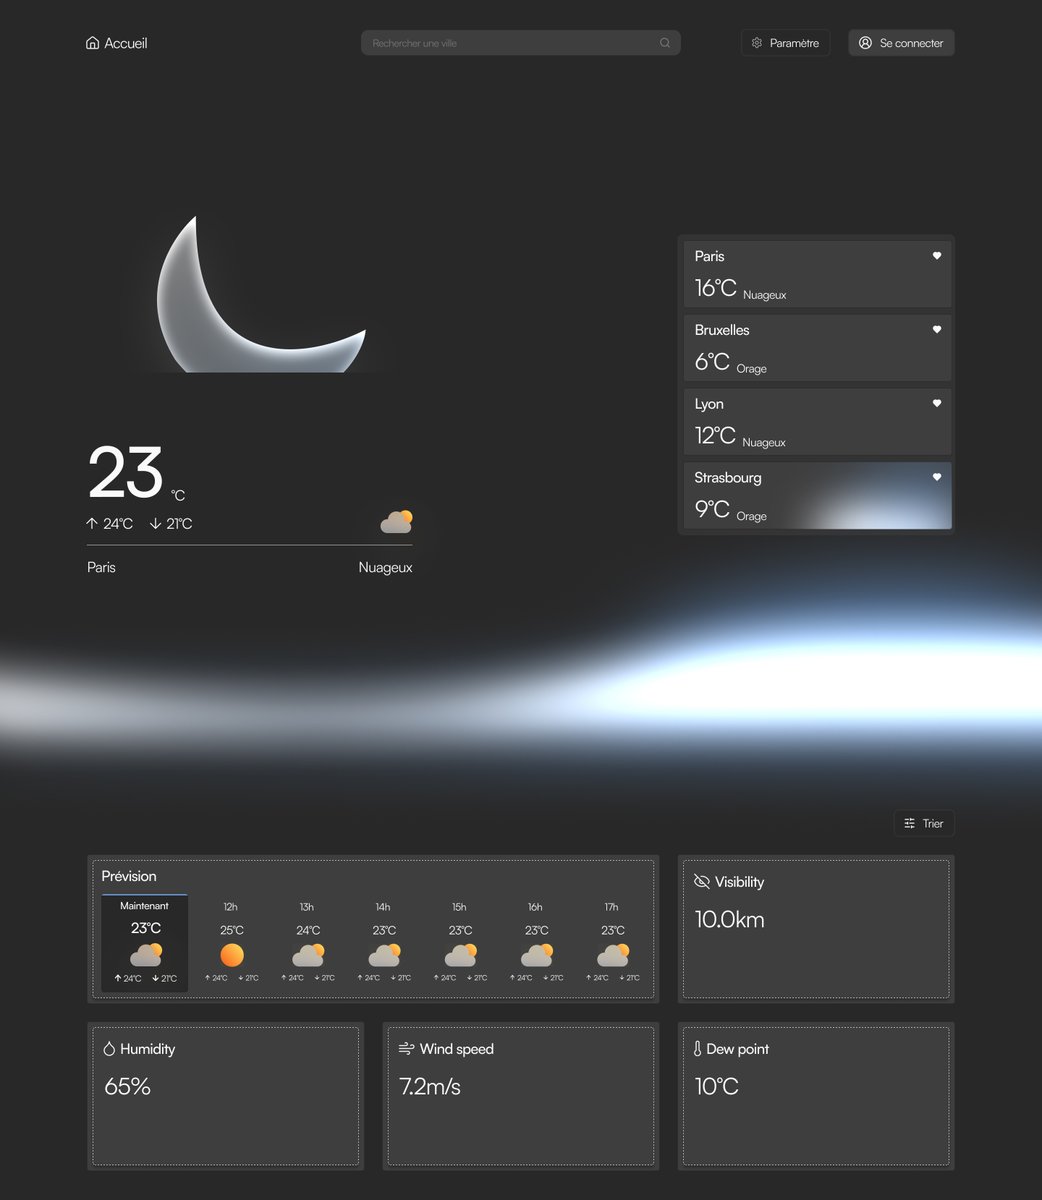Click the sliders icon in Trier
Screen dimensions: 1042x1200
pos(910,824)
